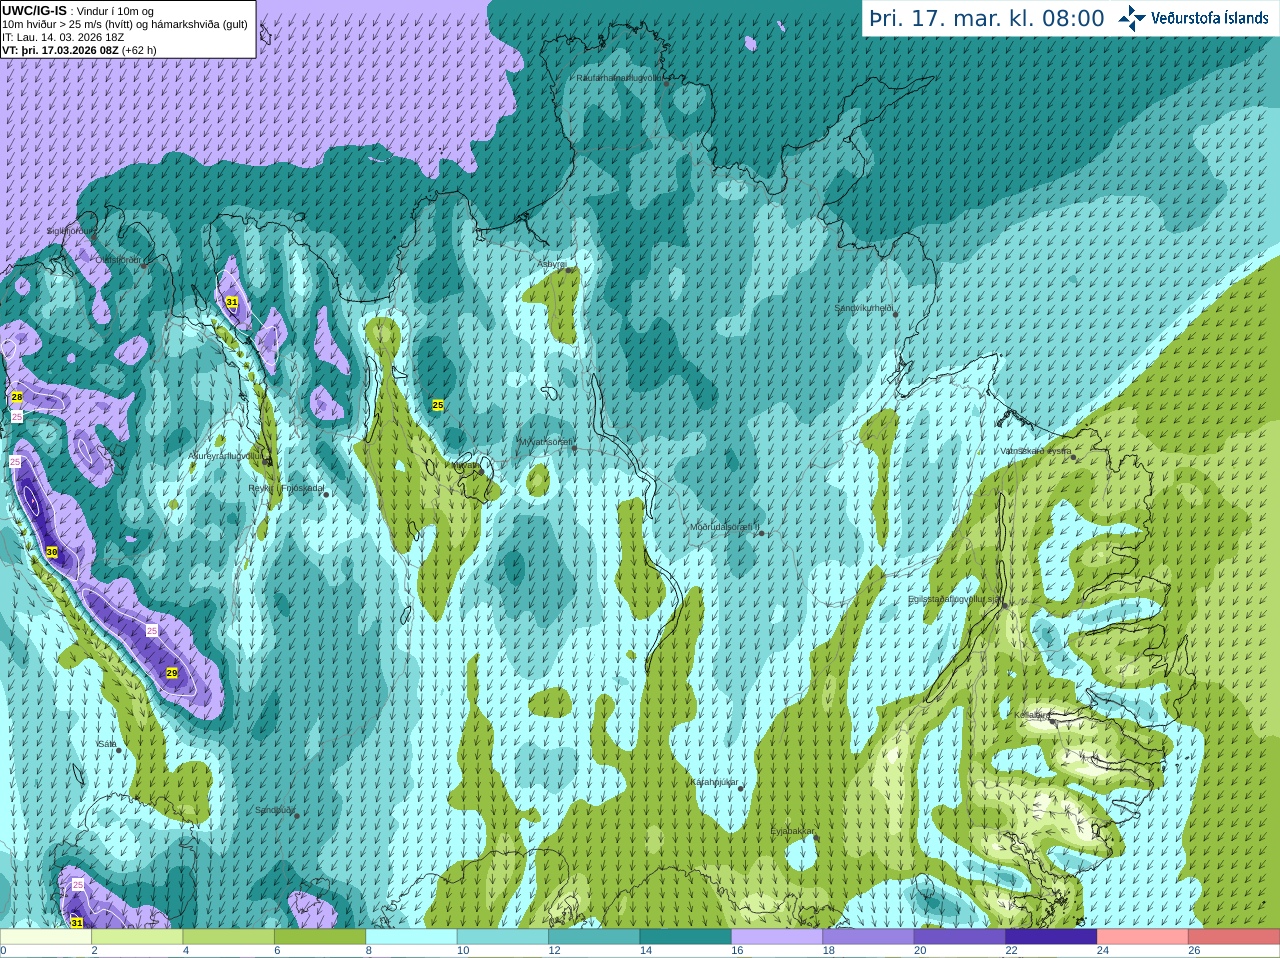Click the 20–22 m/s purple legend swatch
This screenshot has width=1280, height=958.
pyautogui.click(x=960, y=937)
